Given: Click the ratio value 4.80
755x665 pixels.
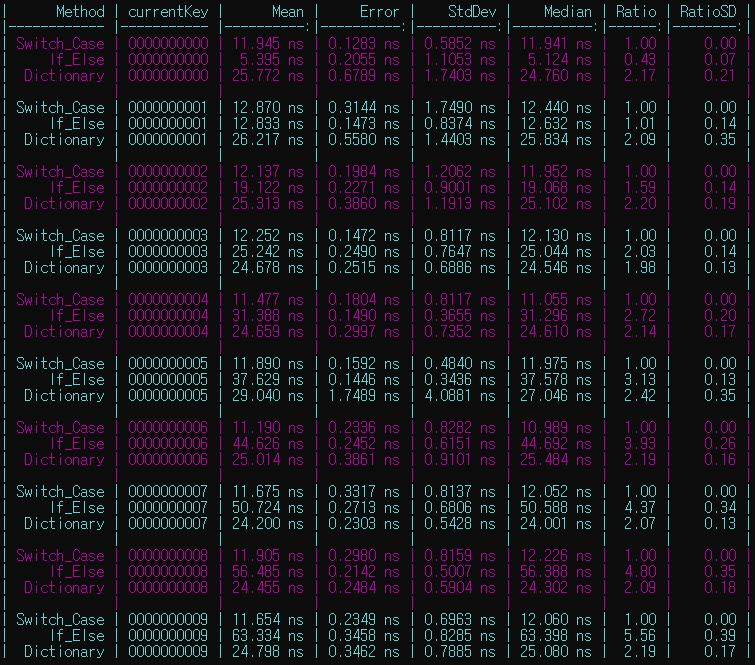Looking at the screenshot, I should click(640, 572).
